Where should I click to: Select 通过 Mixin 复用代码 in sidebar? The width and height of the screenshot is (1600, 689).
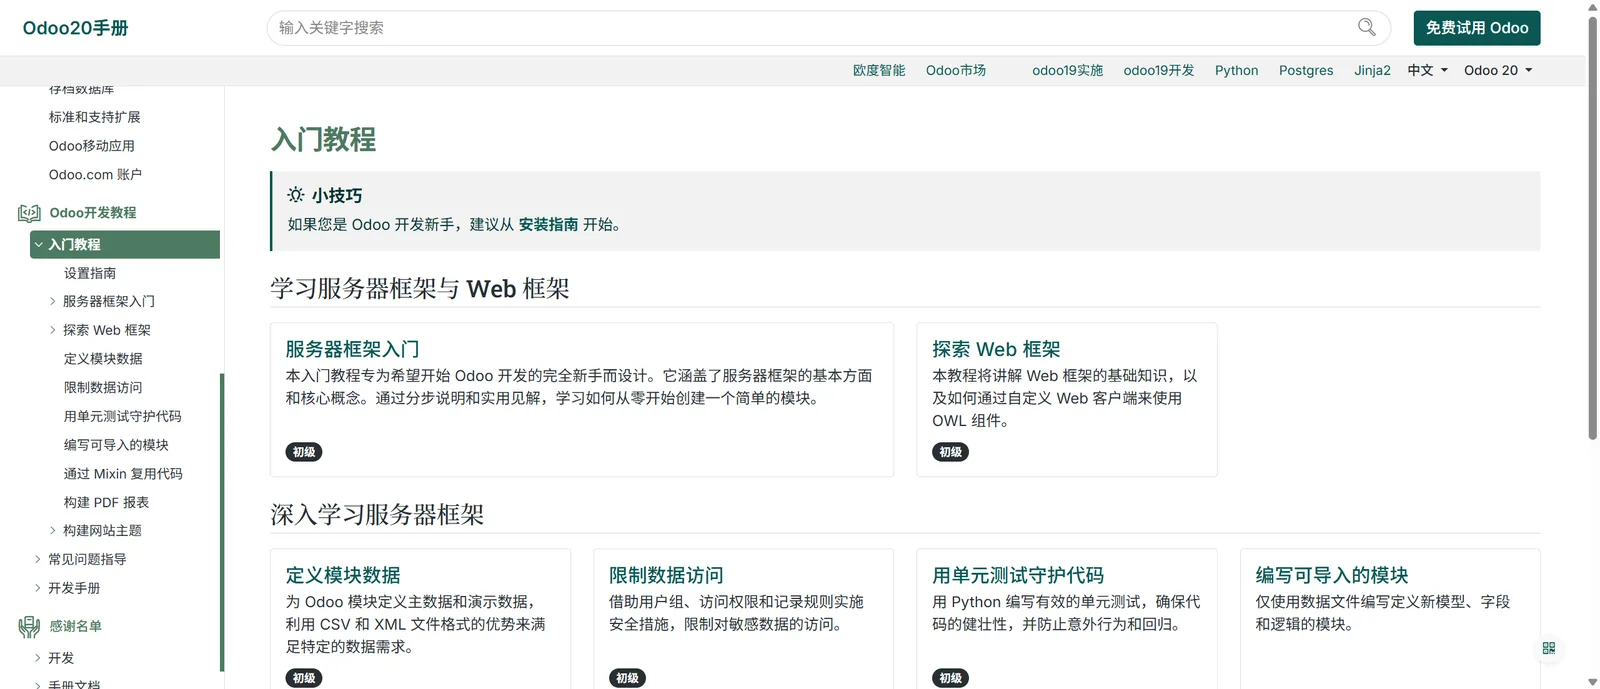(x=123, y=474)
